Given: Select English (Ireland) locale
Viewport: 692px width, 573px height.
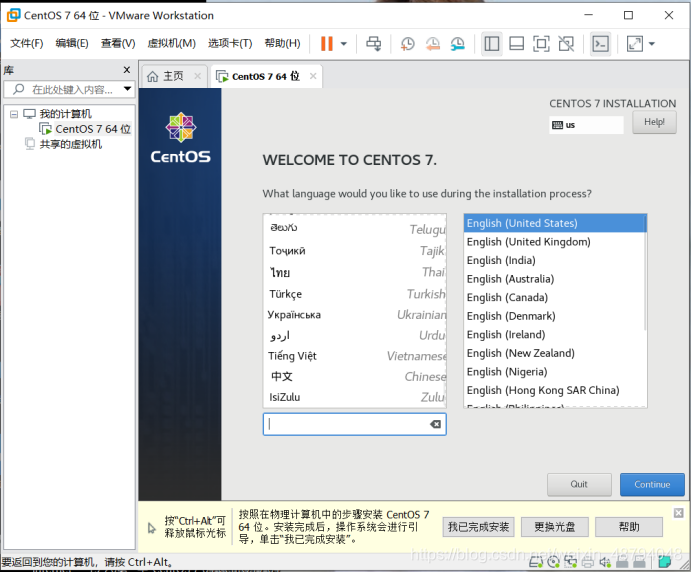Looking at the screenshot, I should [554, 335].
